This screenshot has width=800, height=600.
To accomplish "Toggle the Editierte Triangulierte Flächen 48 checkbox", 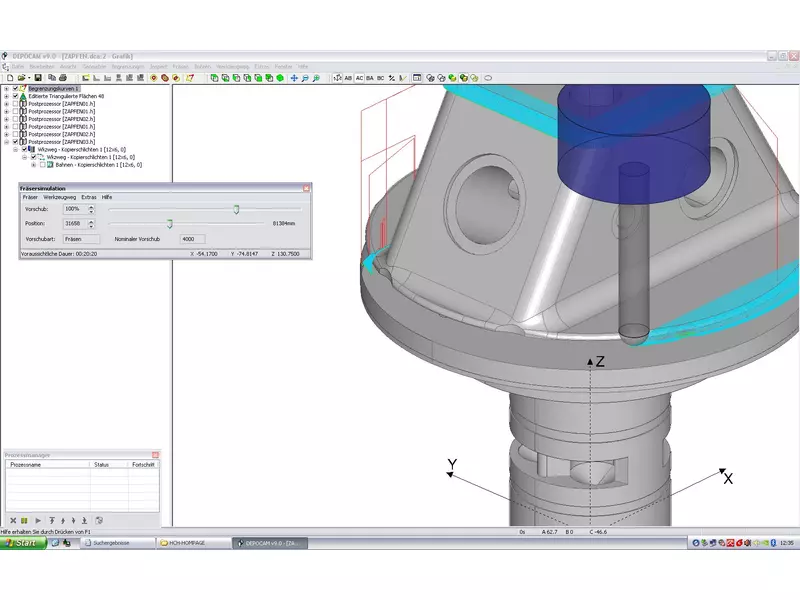I will click(16, 96).
